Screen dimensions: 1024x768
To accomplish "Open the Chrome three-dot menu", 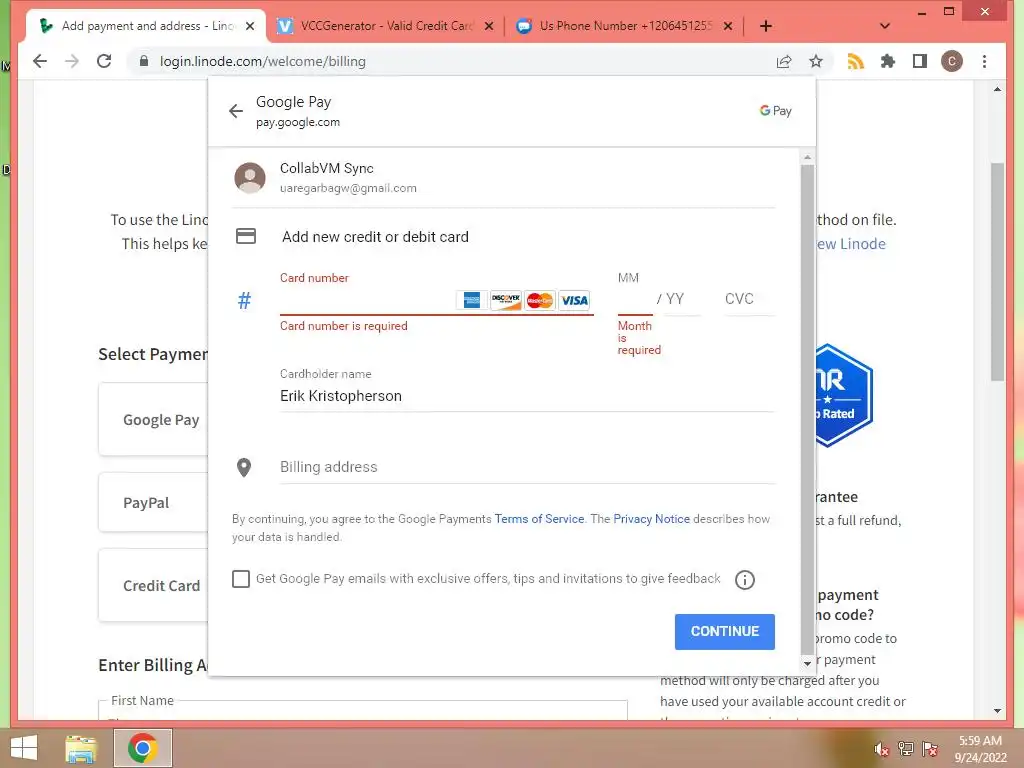I will click(984, 61).
